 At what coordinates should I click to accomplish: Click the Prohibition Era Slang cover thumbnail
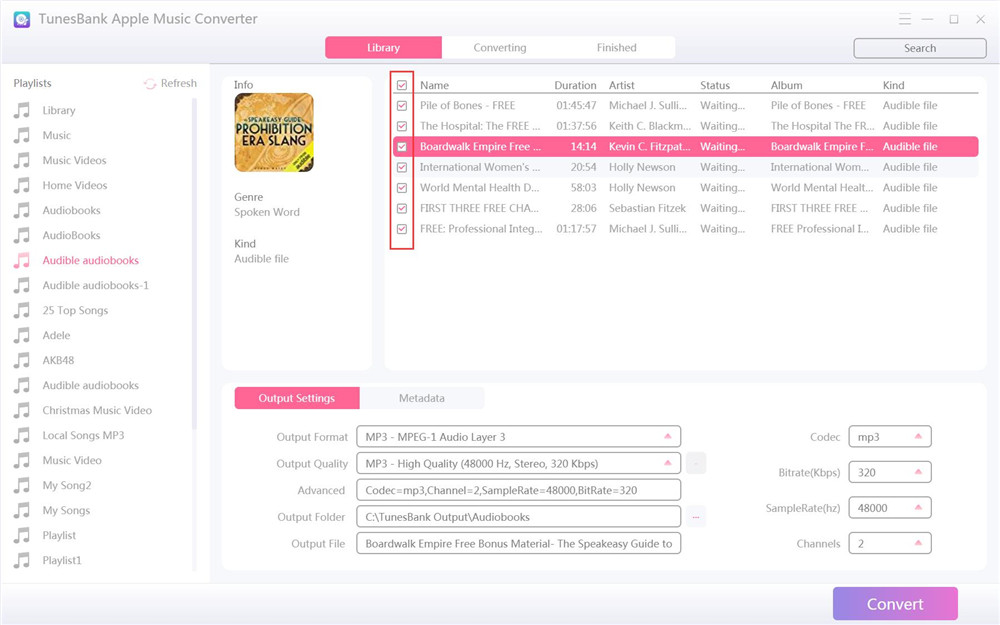[x=274, y=133]
